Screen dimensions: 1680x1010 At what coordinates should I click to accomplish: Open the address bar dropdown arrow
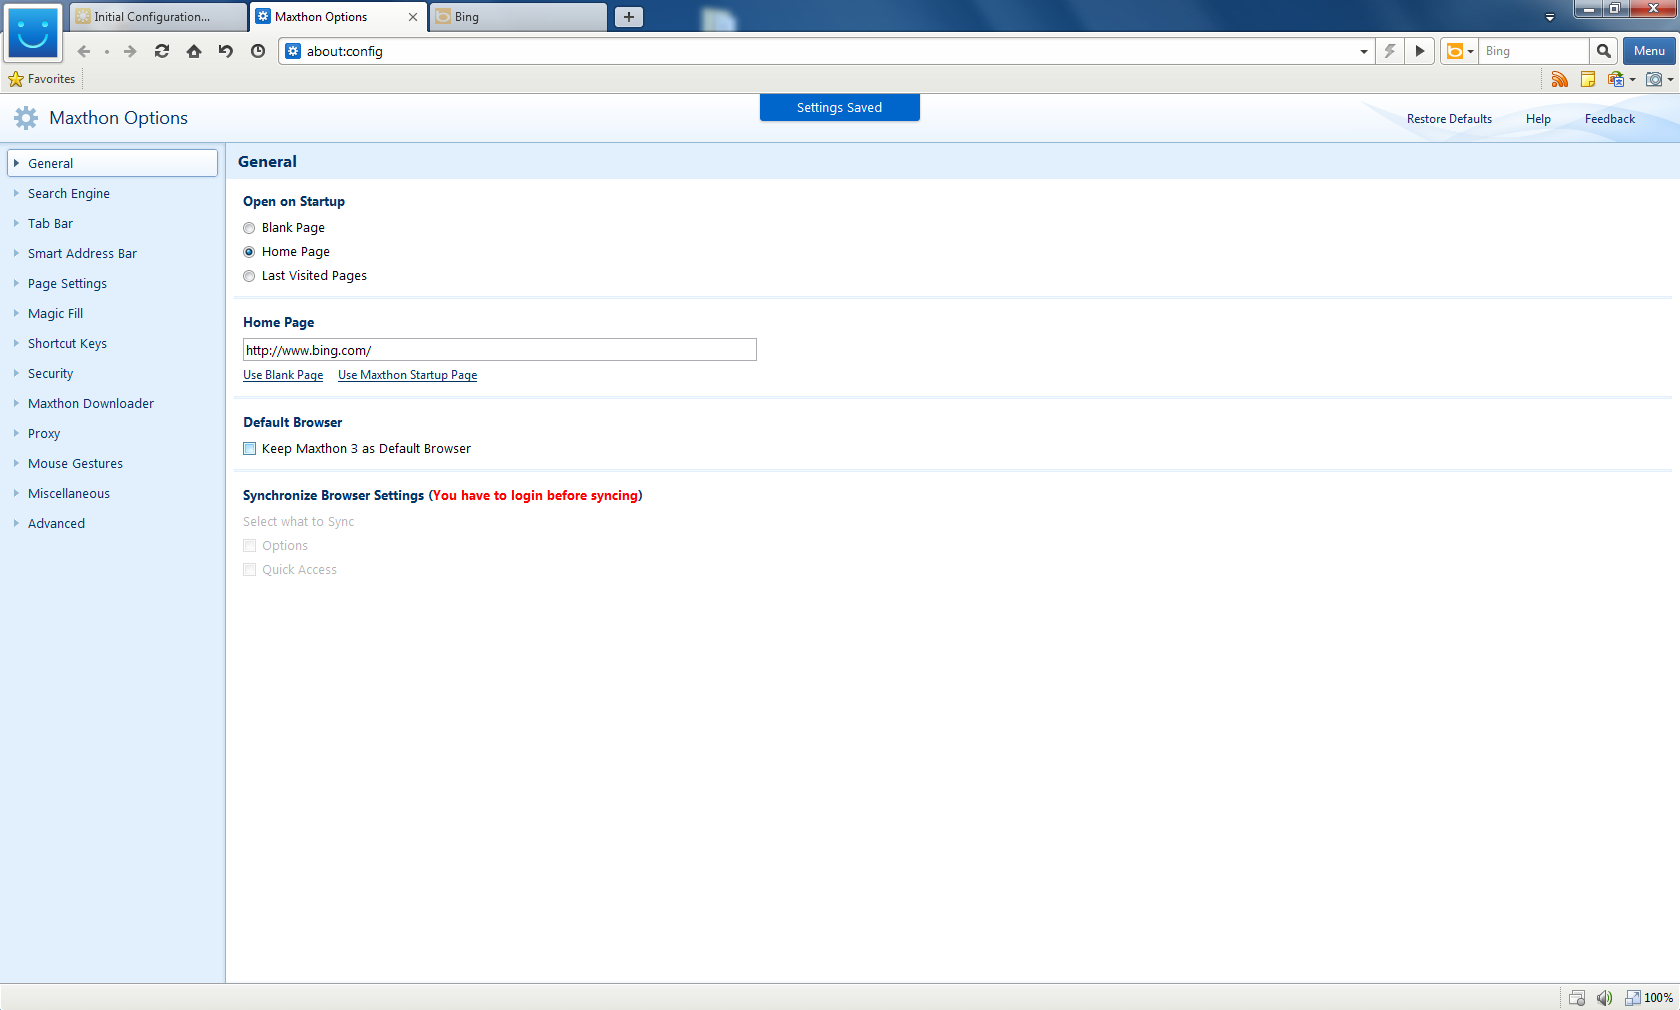coord(1364,51)
